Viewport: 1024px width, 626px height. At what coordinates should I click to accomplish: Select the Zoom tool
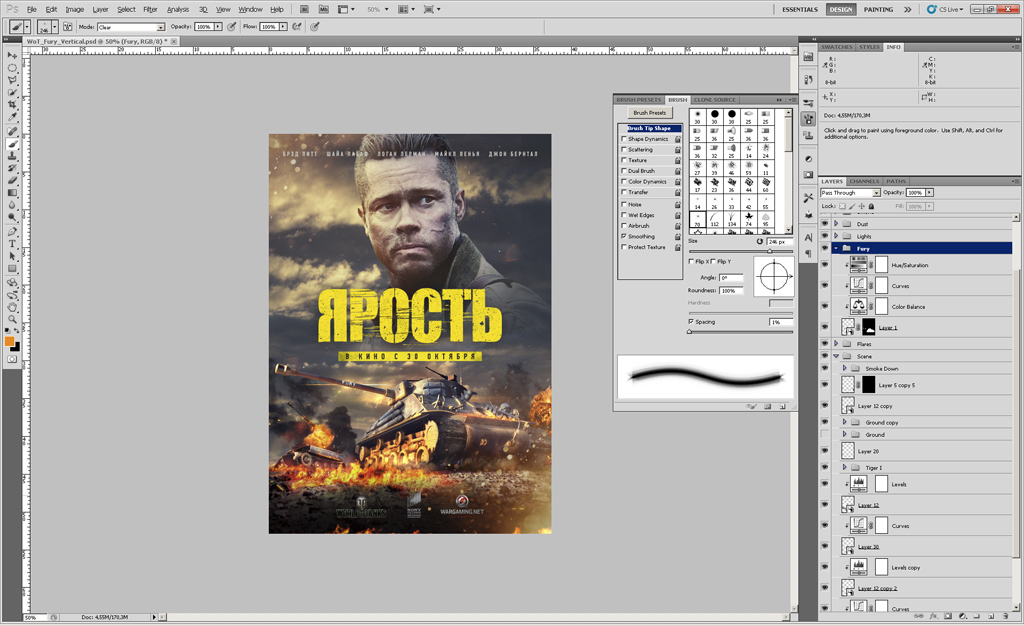pyautogui.click(x=12, y=319)
